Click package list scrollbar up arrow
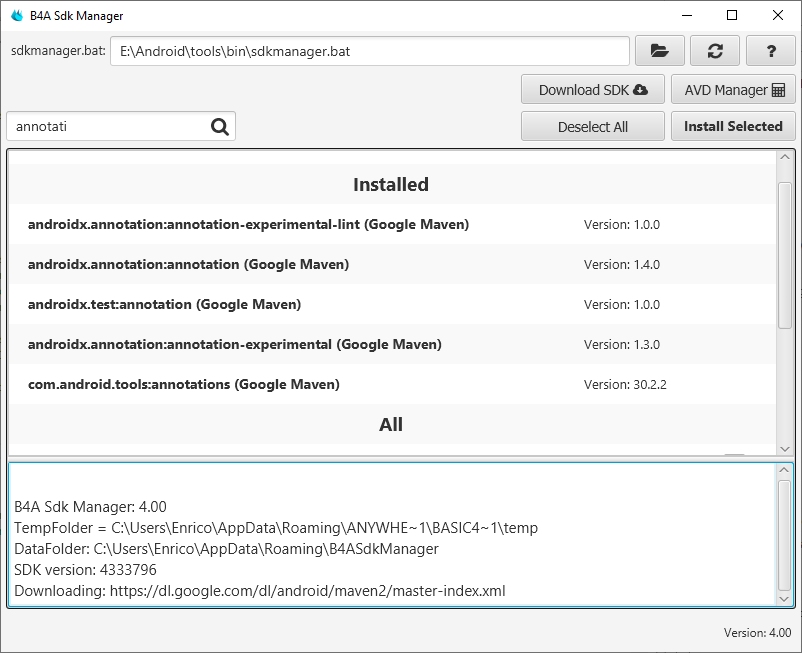 pos(785,157)
